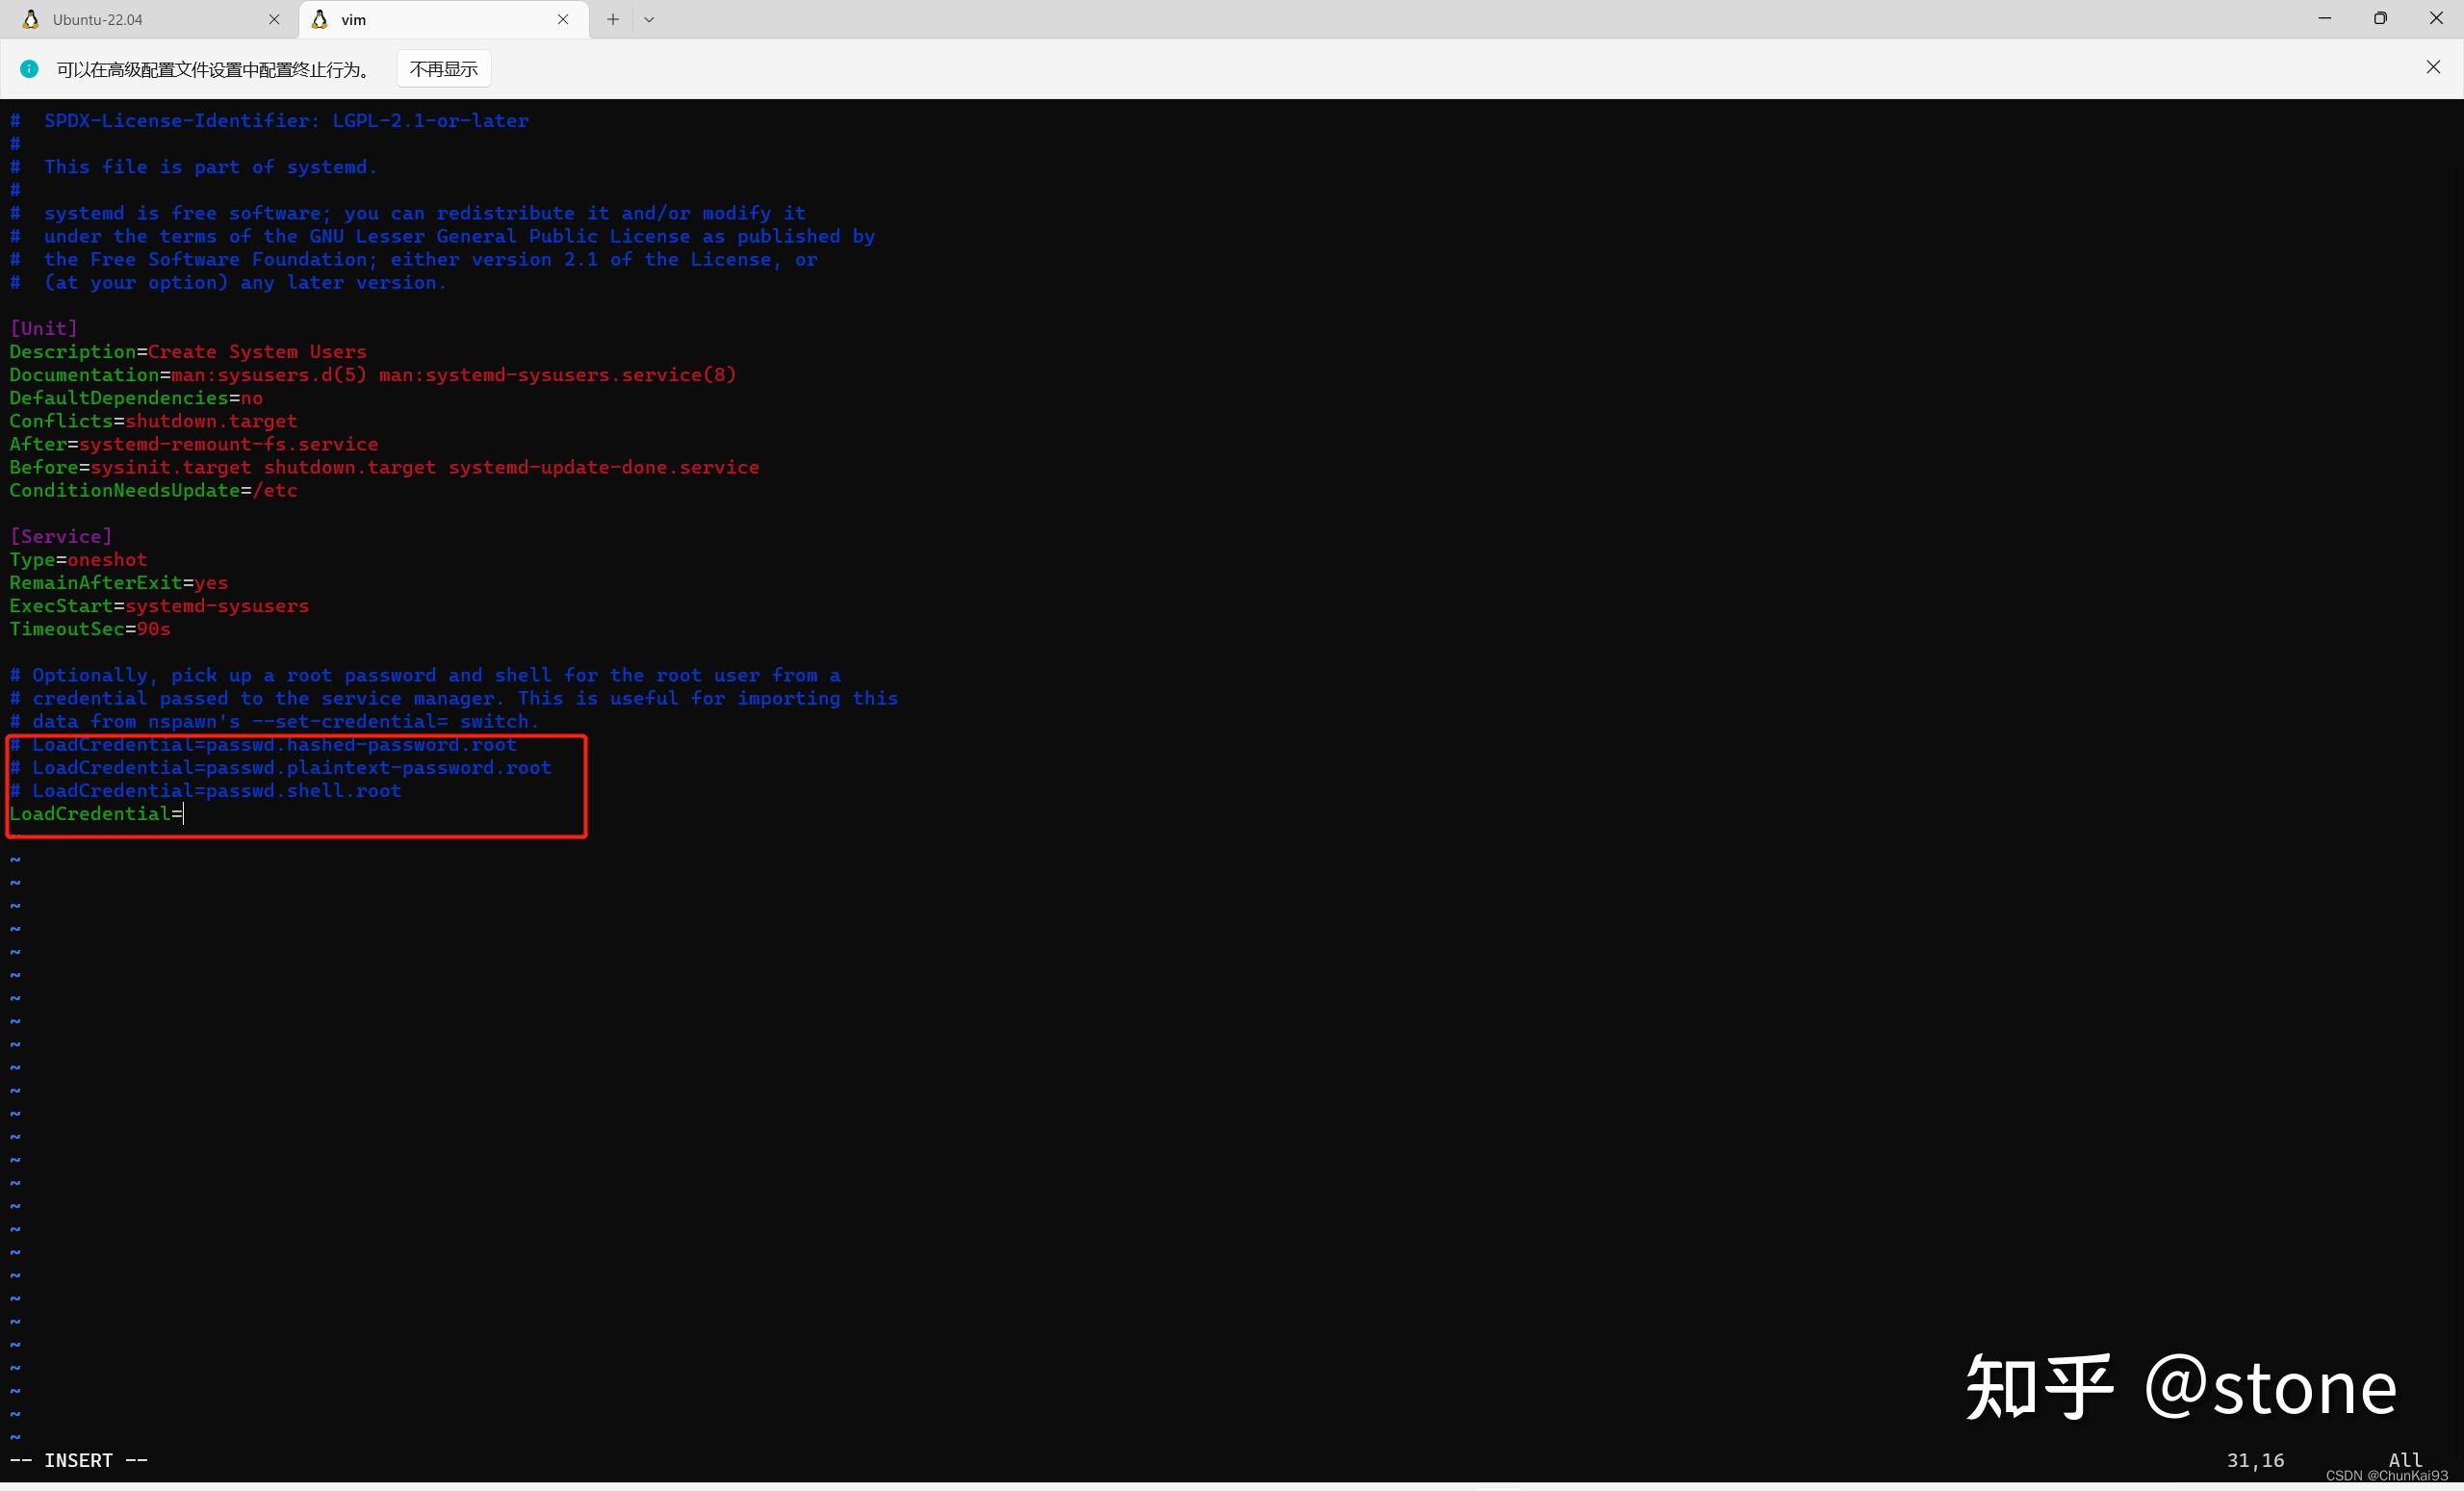Click the Documentation=man:sysusers.d(5) line
Screen dimensions: 2464x1491
tap(373, 374)
